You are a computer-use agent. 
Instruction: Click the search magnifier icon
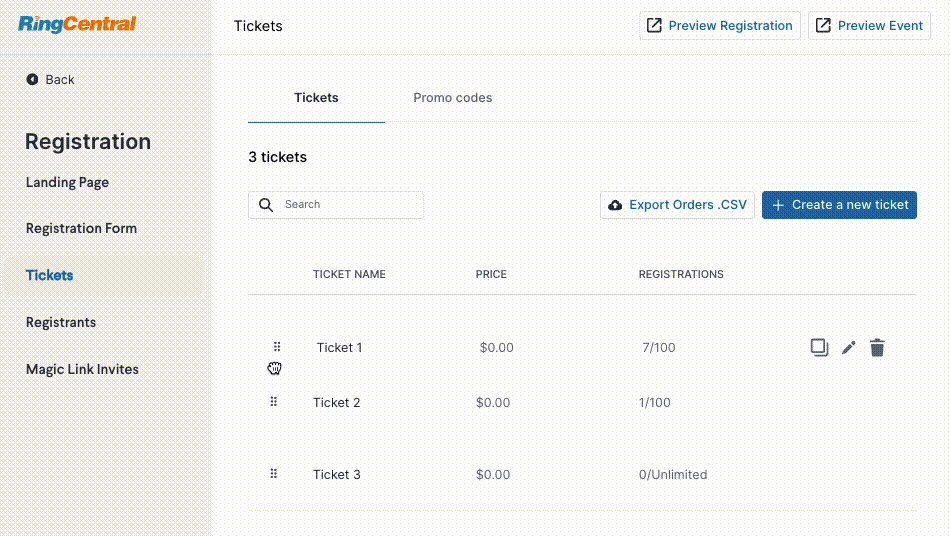pyautogui.click(x=266, y=205)
